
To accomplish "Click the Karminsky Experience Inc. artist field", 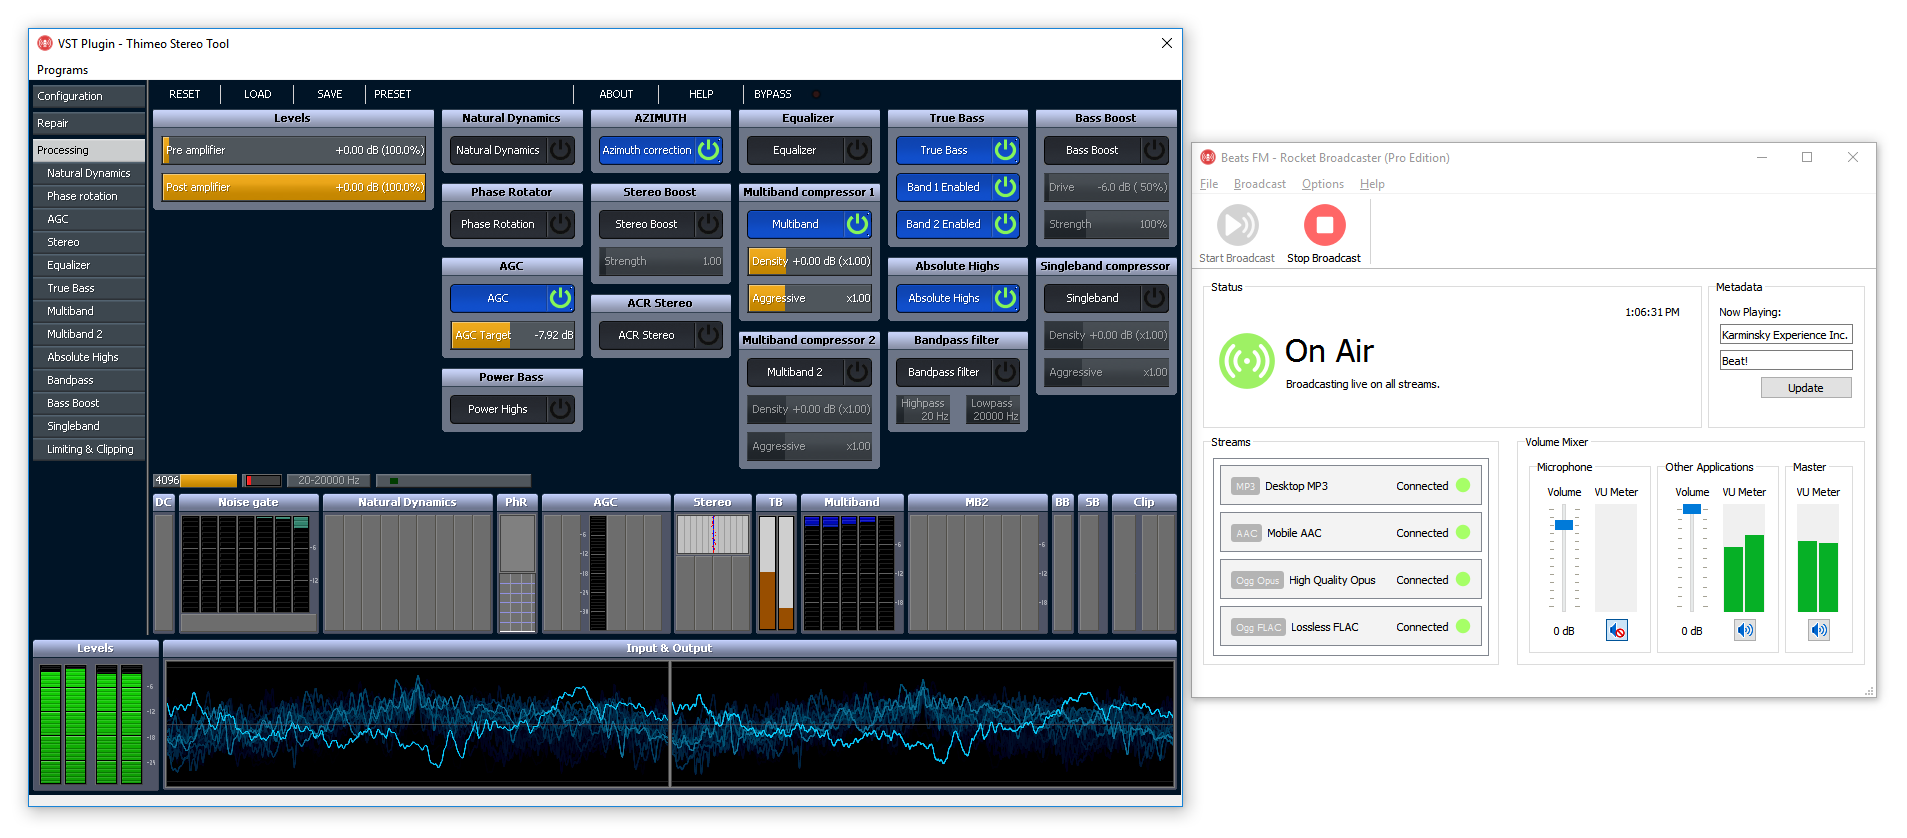I will (1785, 335).
